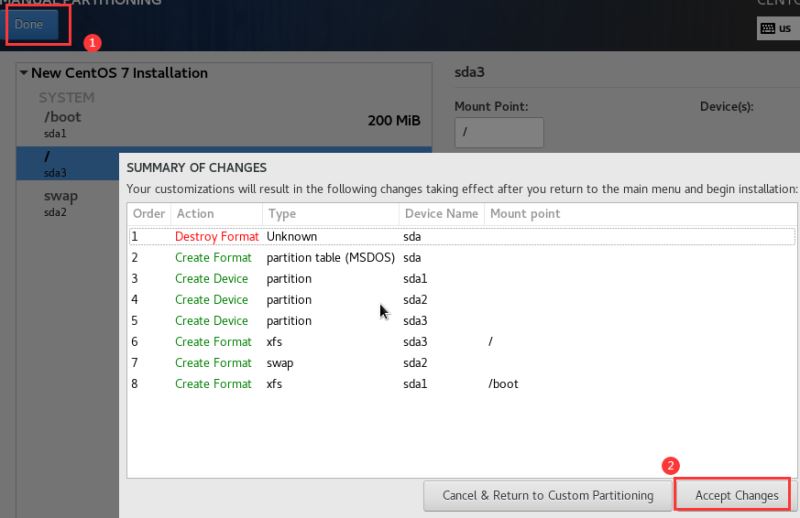Image resolution: width=800 pixels, height=518 pixels.
Task: Sort by the Type column header
Action: click(x=283, y=214)
